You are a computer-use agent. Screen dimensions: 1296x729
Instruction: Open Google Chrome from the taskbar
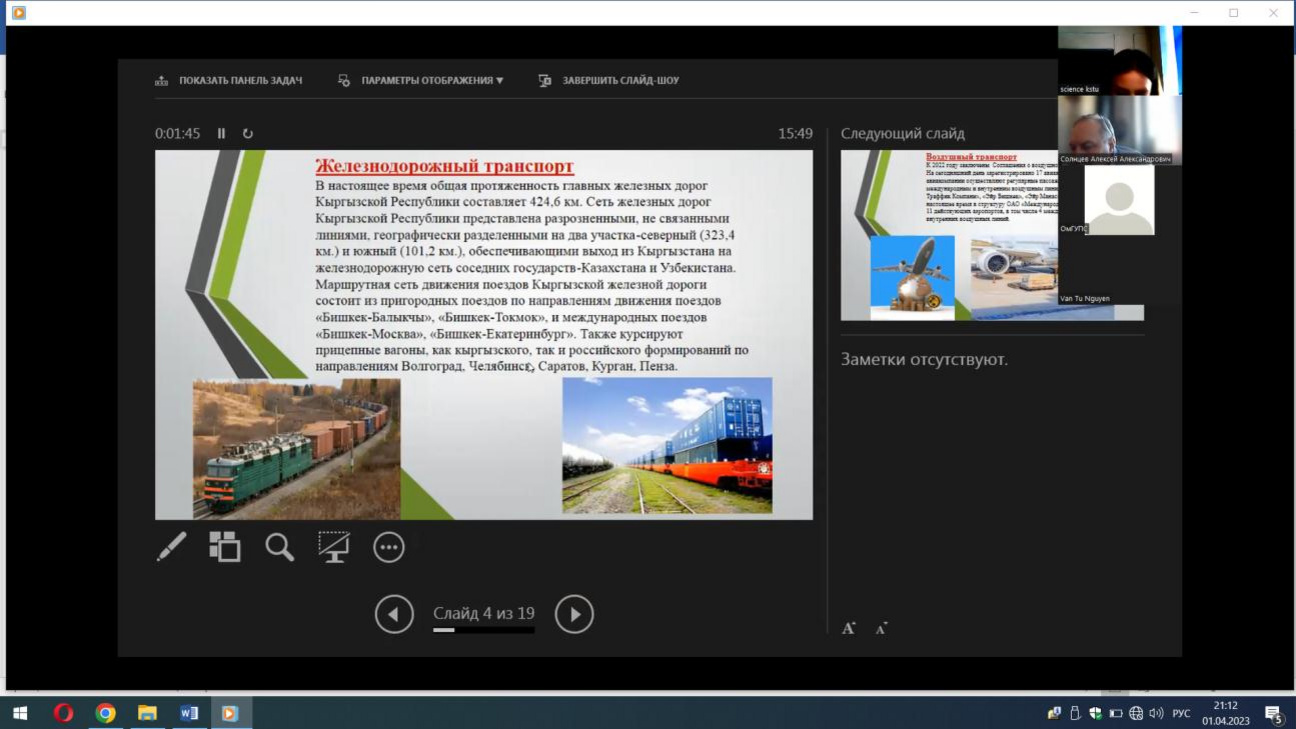(x=105, y=713)
